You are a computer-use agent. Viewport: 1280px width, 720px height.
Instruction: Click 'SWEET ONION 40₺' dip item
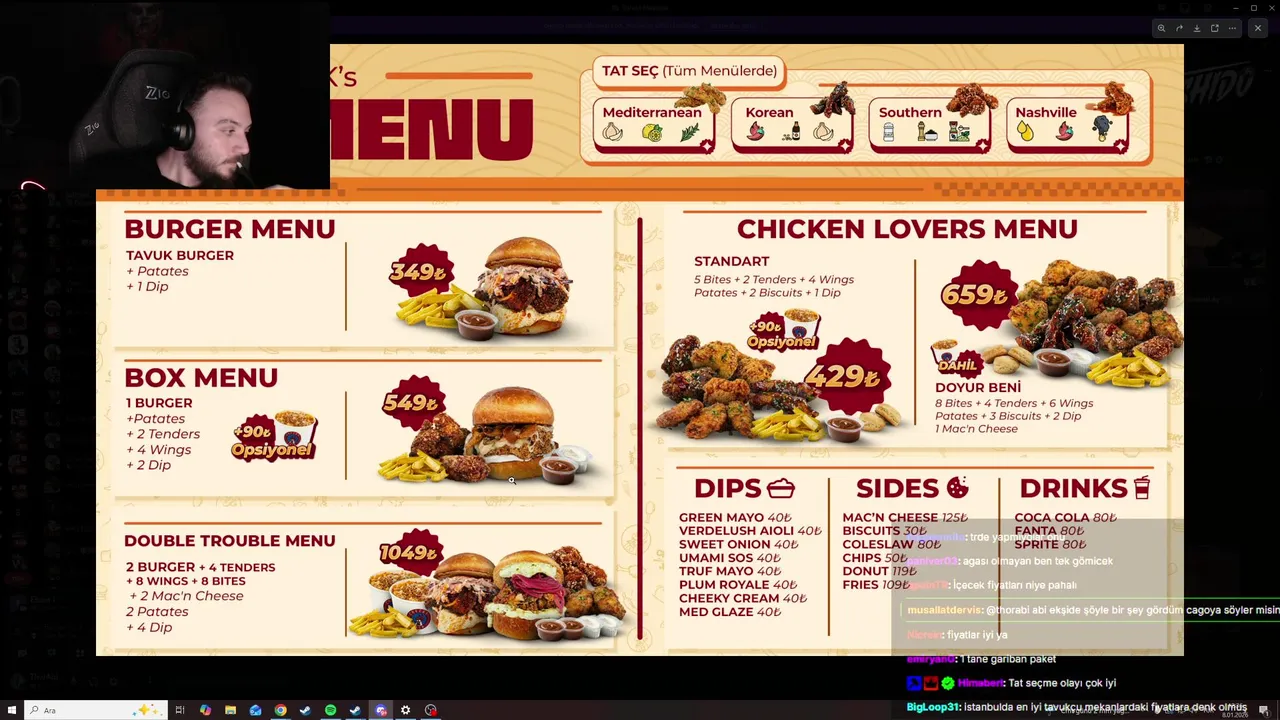coord(739,545)
